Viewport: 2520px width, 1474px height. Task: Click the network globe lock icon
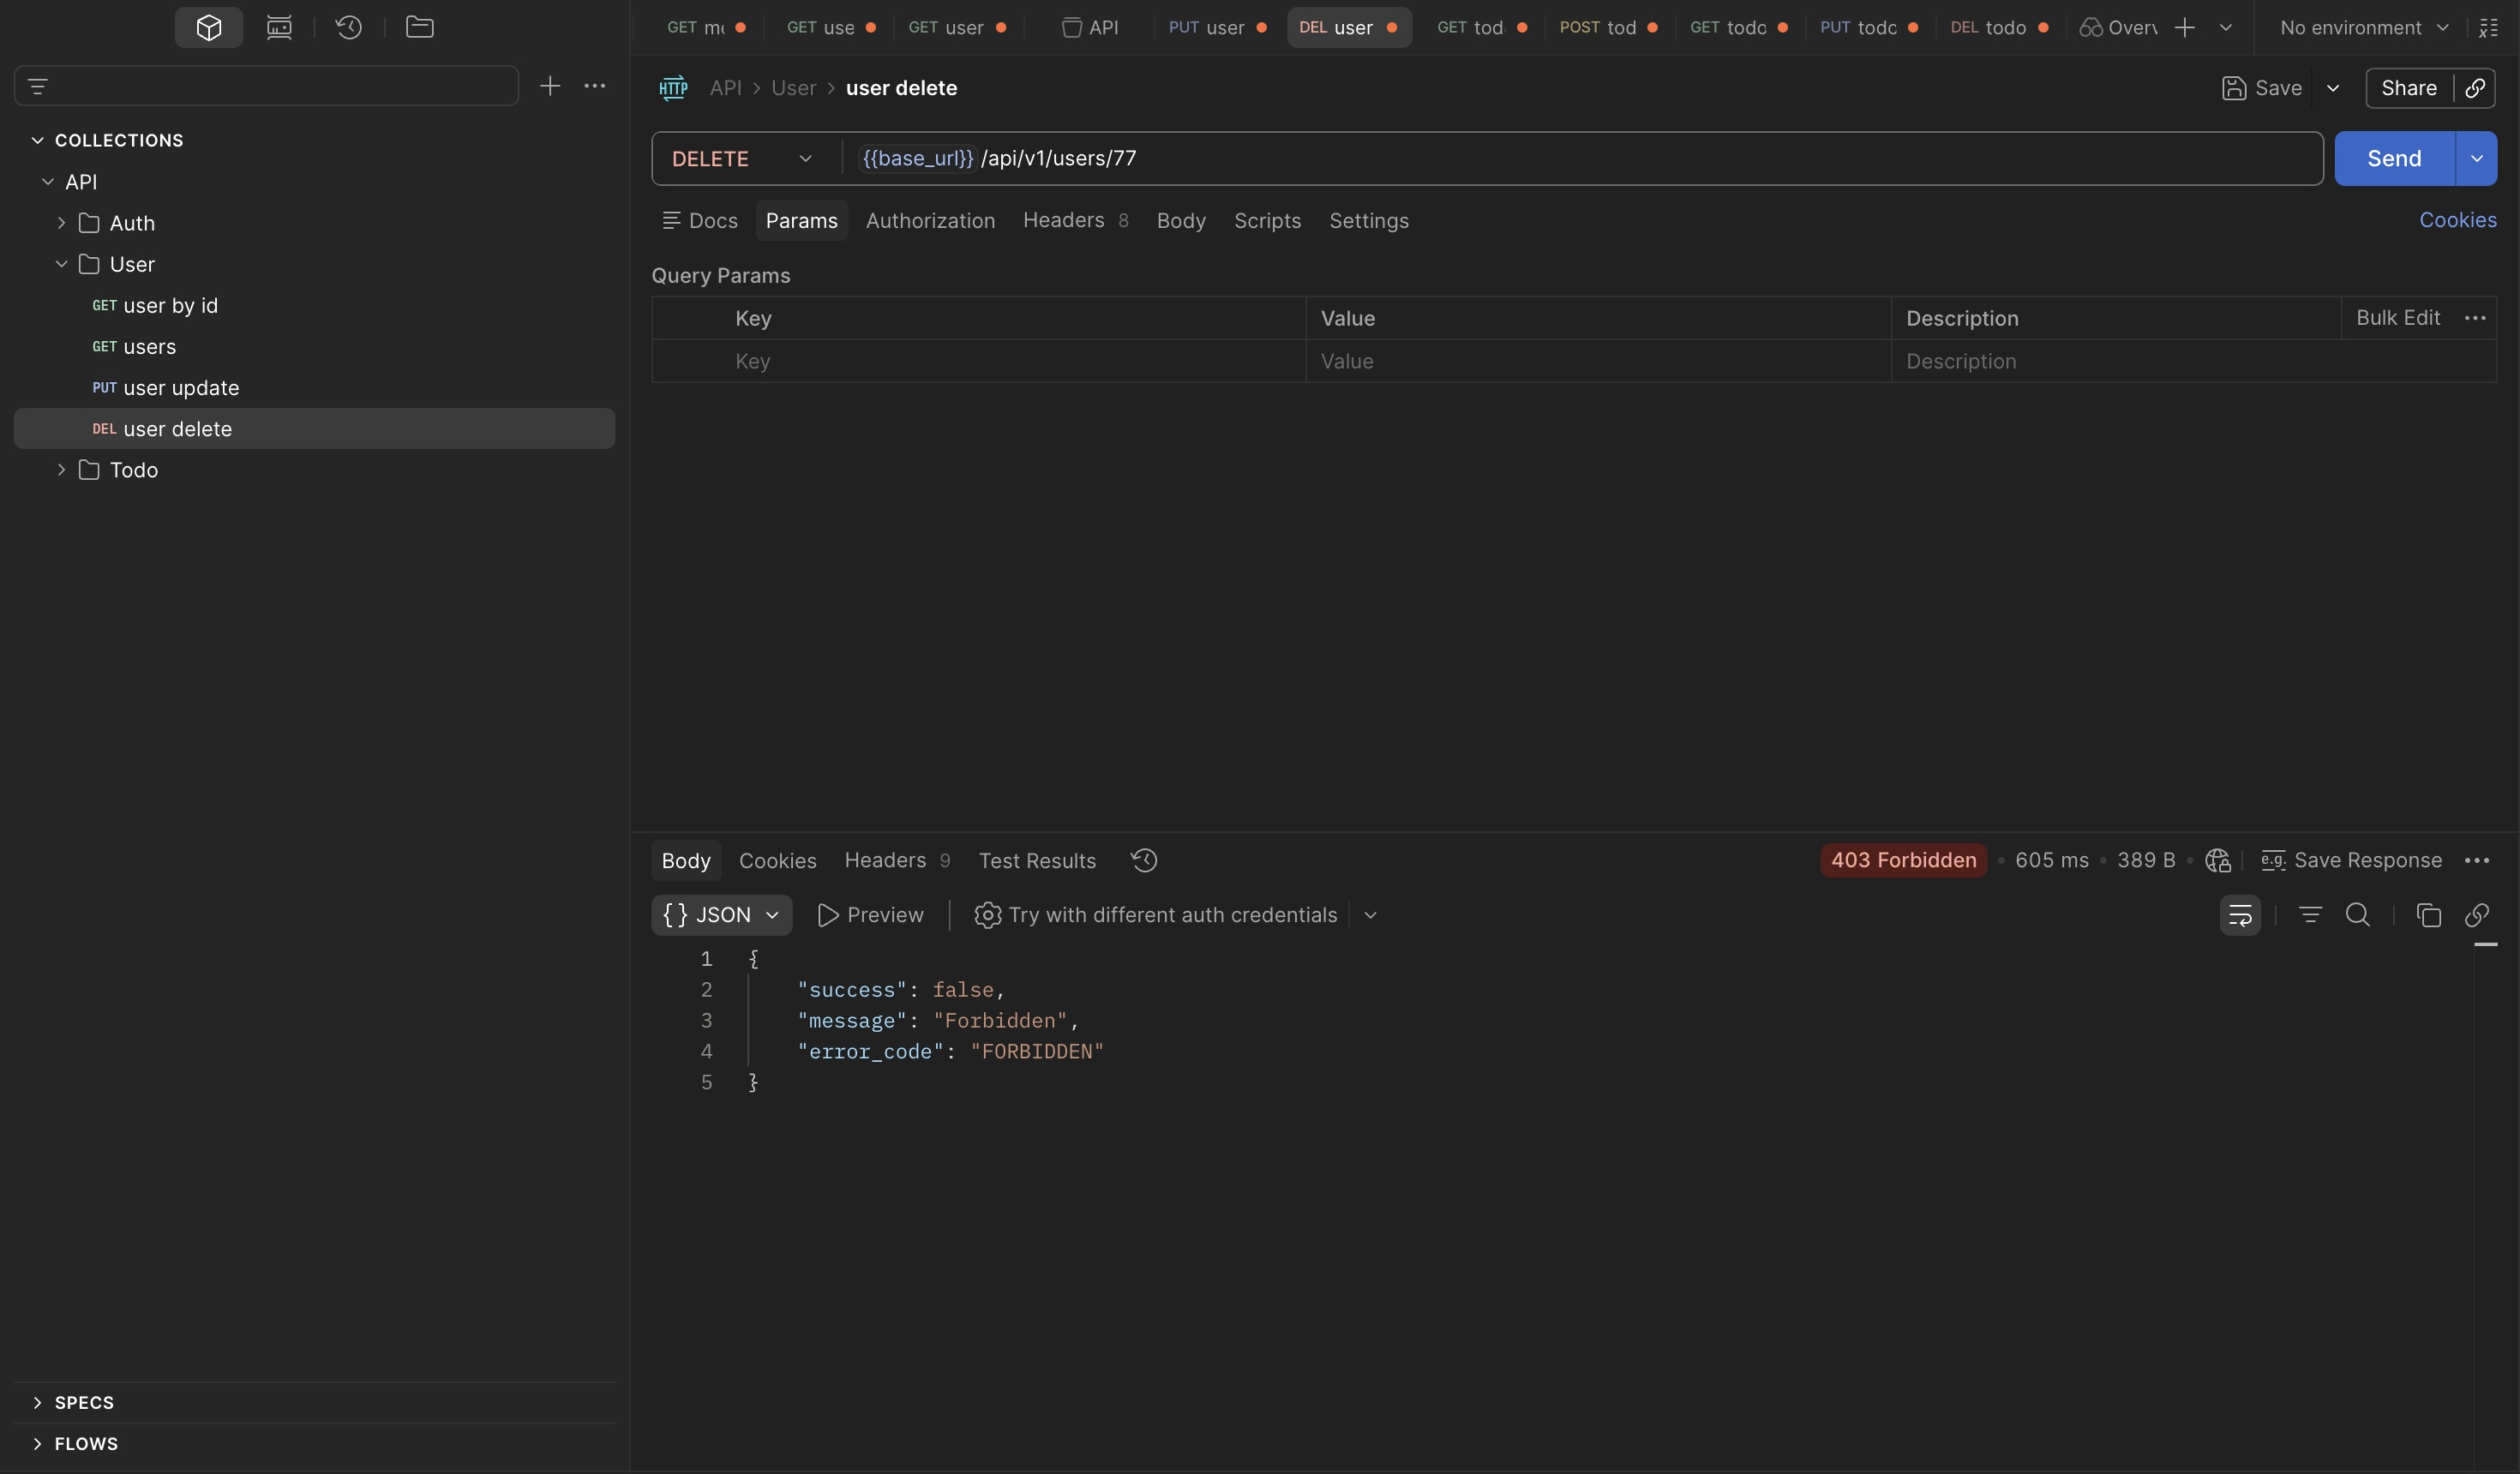point(2218,860)
